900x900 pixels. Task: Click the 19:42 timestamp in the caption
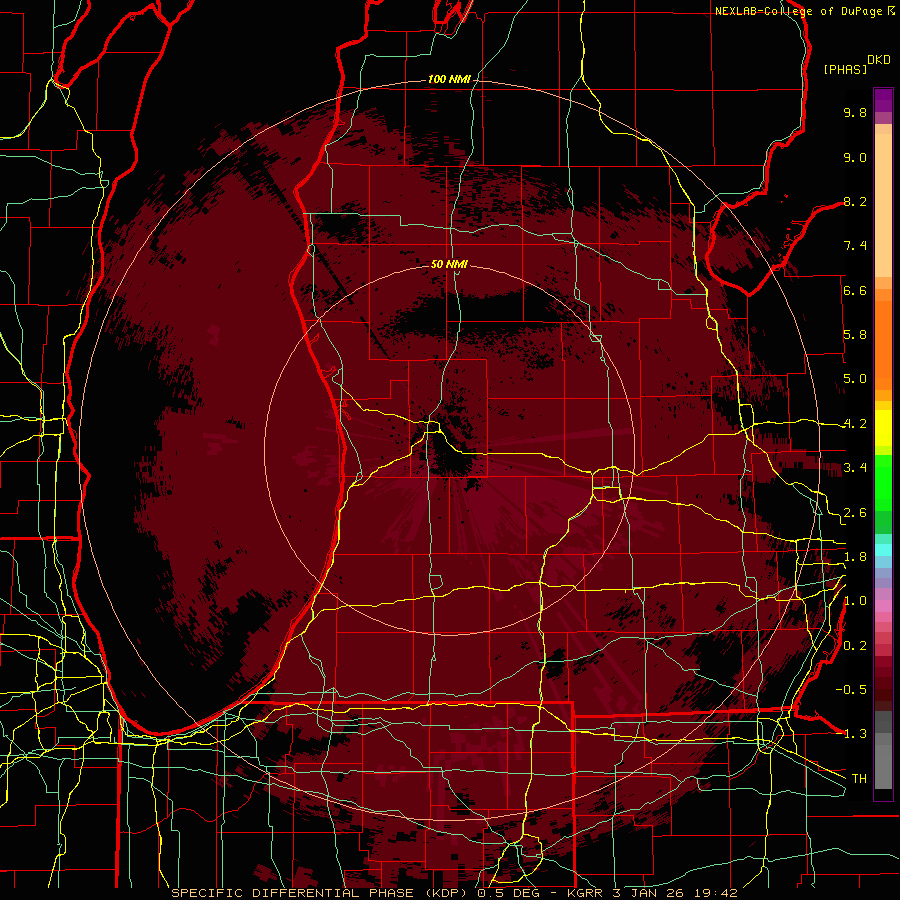[714, 893]
